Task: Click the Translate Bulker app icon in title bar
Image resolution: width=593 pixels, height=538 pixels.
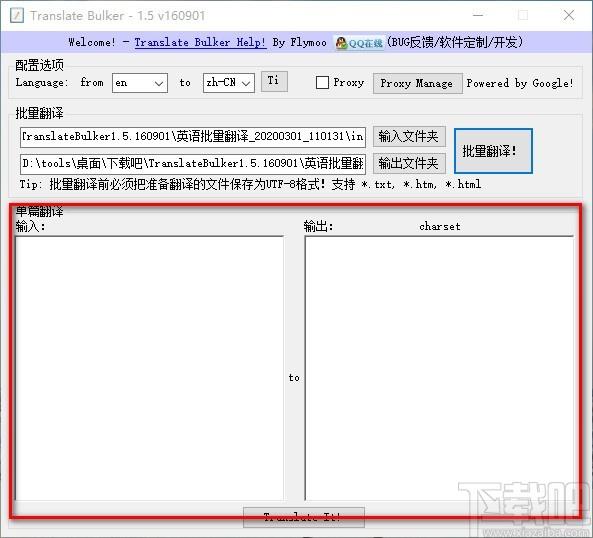Action: click(17, 16)
